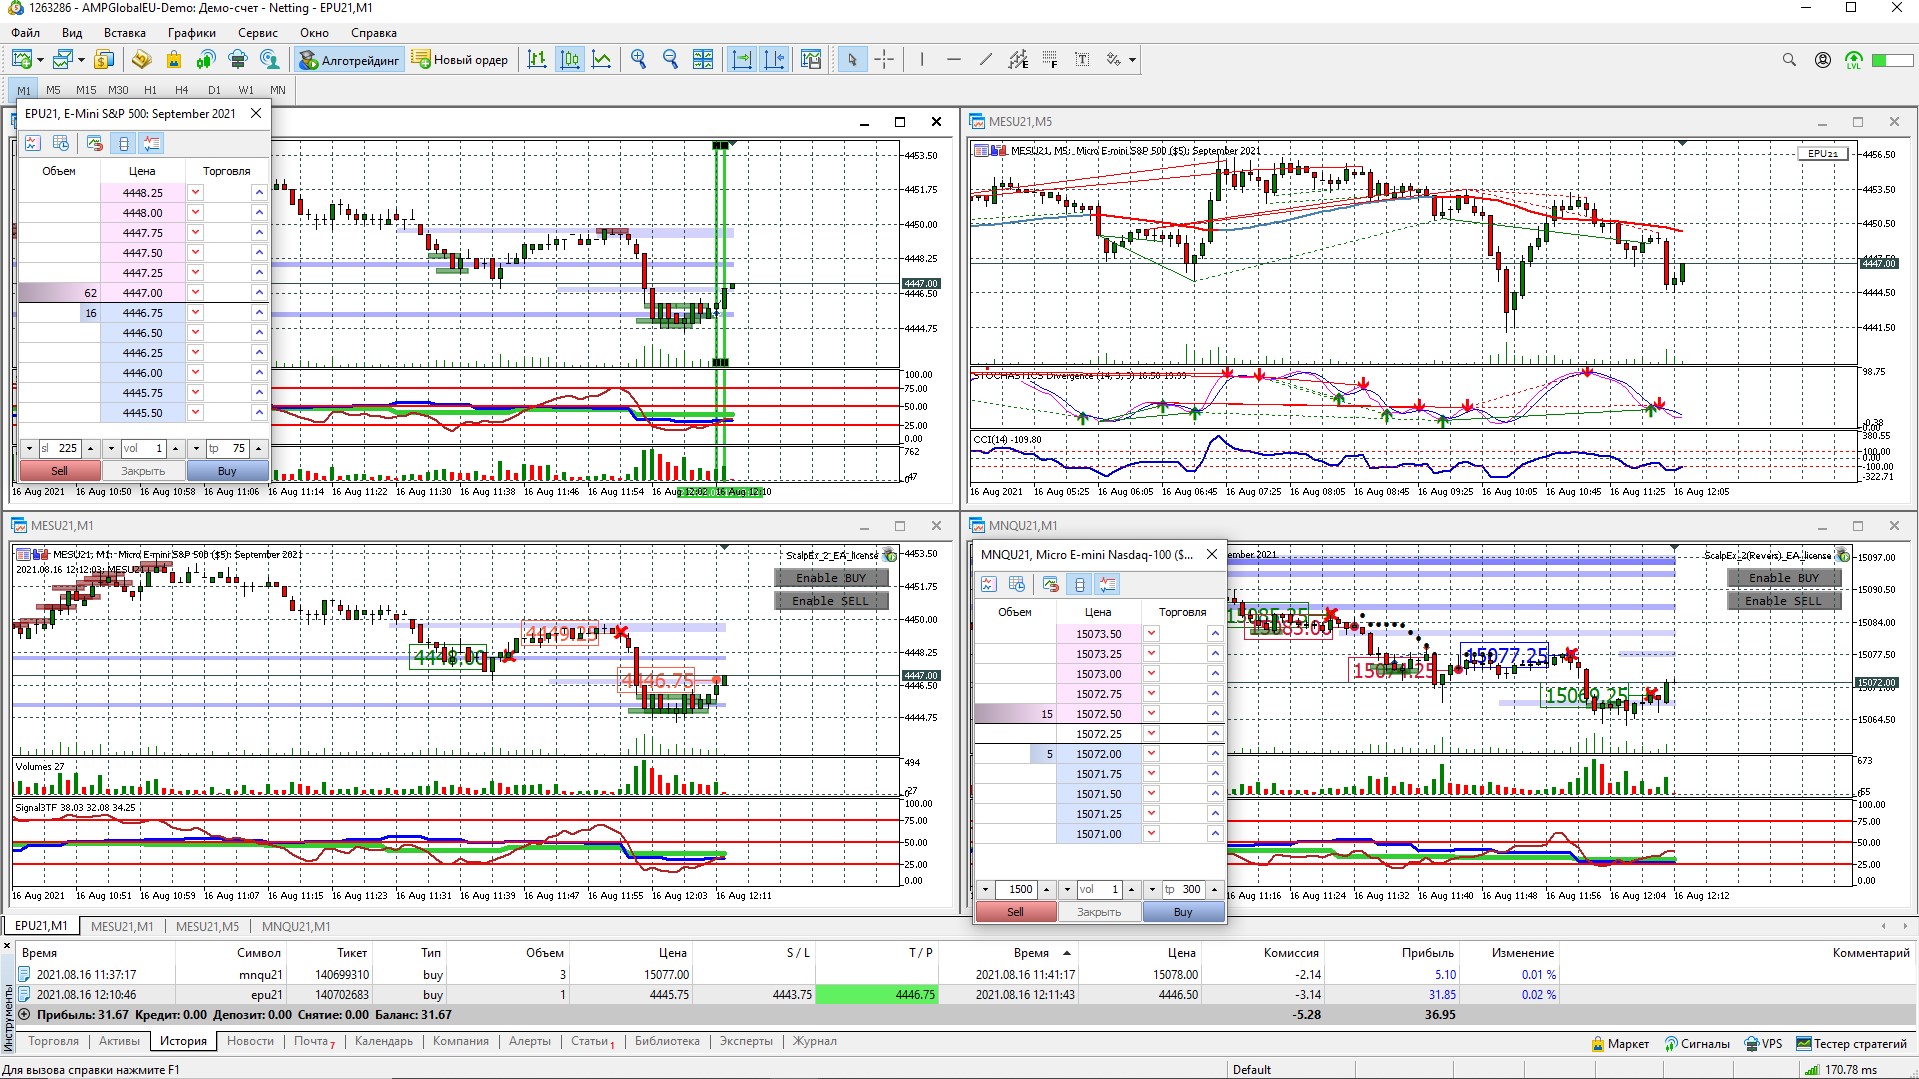Draw a trendline with the toolbar tool
The width and height of the screenshot is (1919, 1079).
[985, 60]
